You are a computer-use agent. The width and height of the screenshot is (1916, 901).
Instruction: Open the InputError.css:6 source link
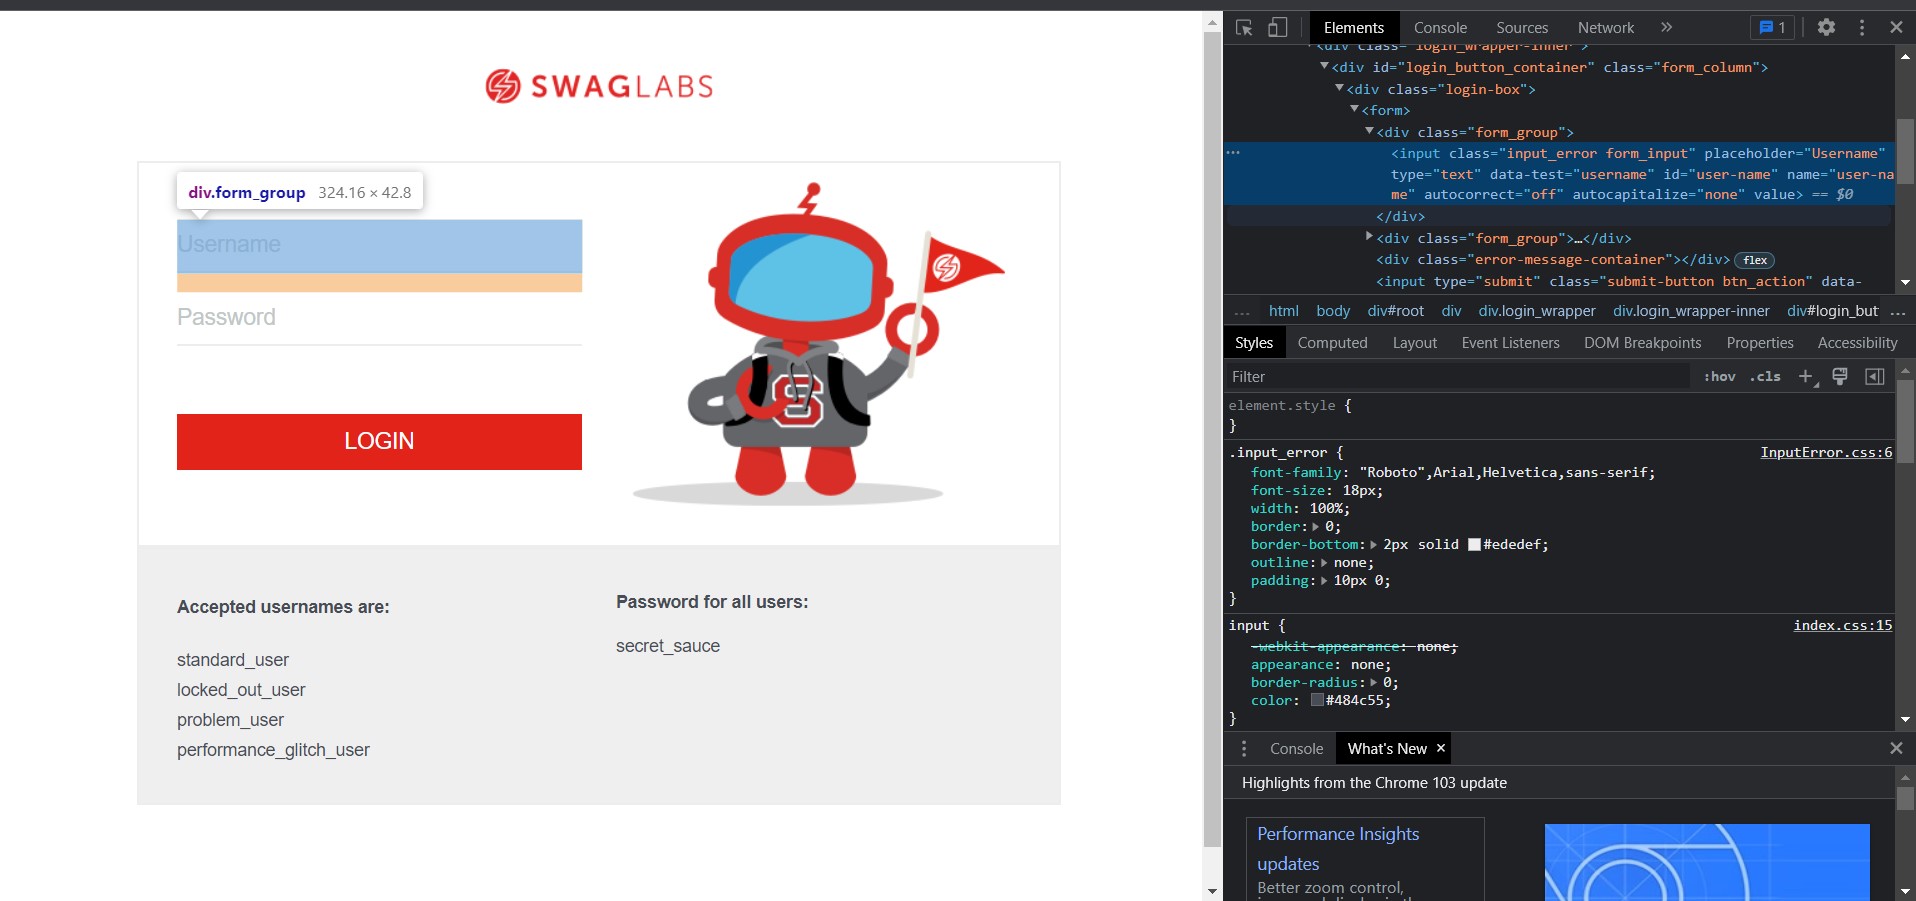tap(1826, 453)
